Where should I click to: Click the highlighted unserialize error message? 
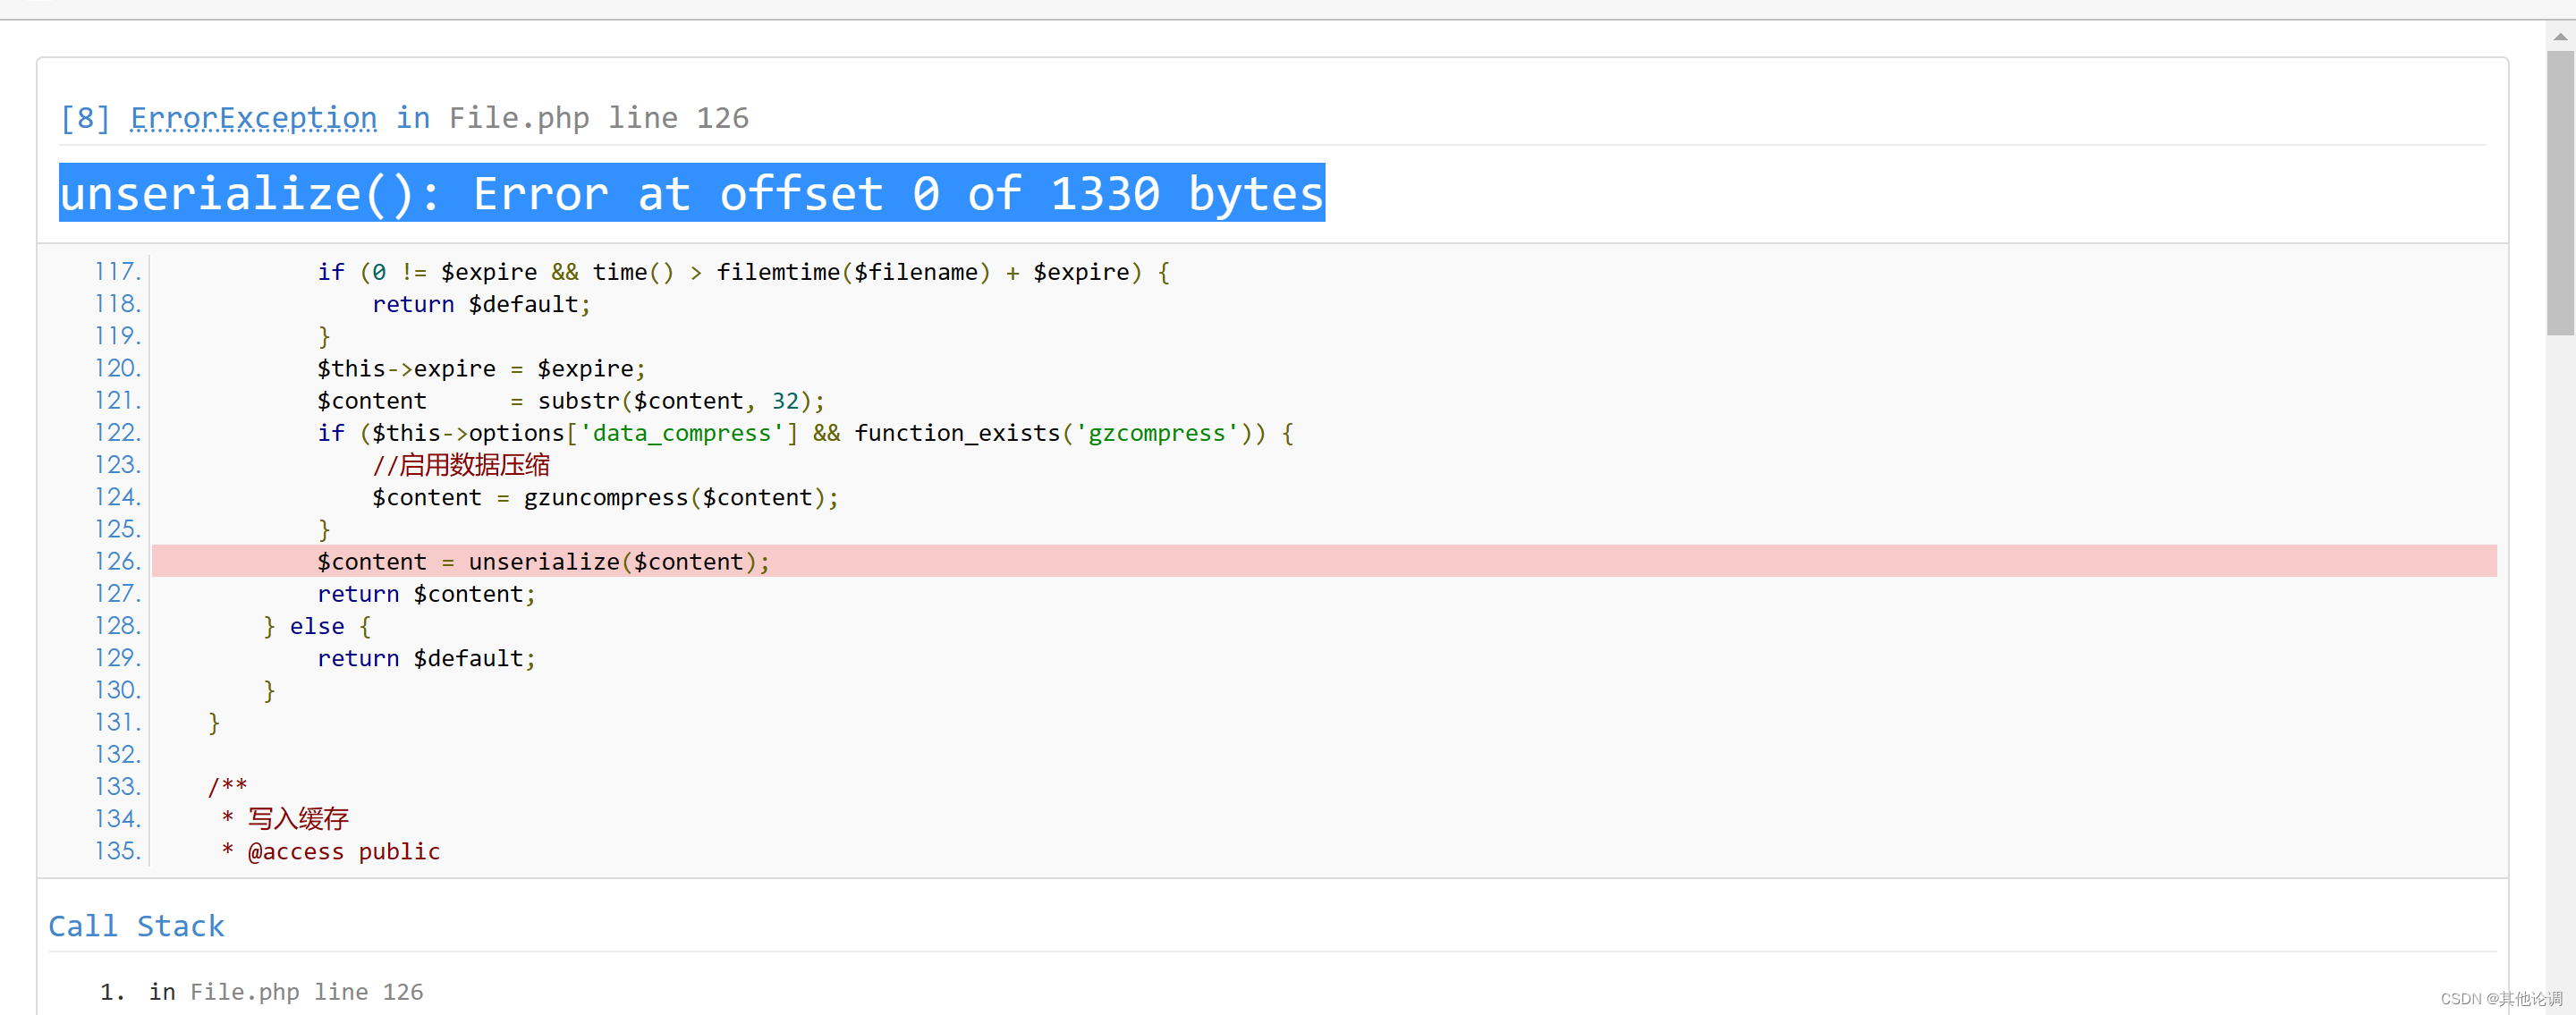click(691, 193)
